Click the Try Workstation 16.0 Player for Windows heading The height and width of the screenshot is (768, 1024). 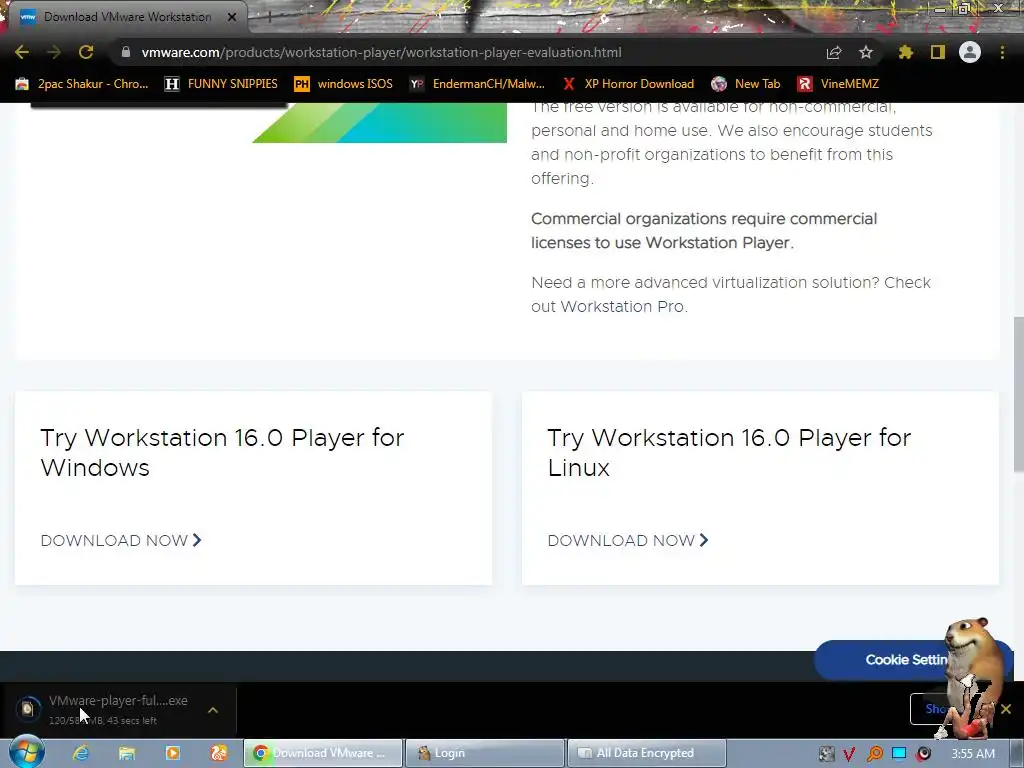[x=222, y=453]
